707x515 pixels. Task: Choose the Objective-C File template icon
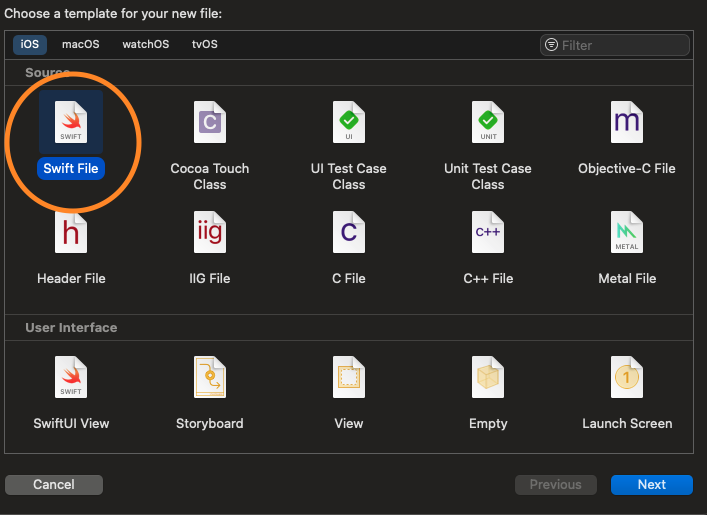click(627, 122)
